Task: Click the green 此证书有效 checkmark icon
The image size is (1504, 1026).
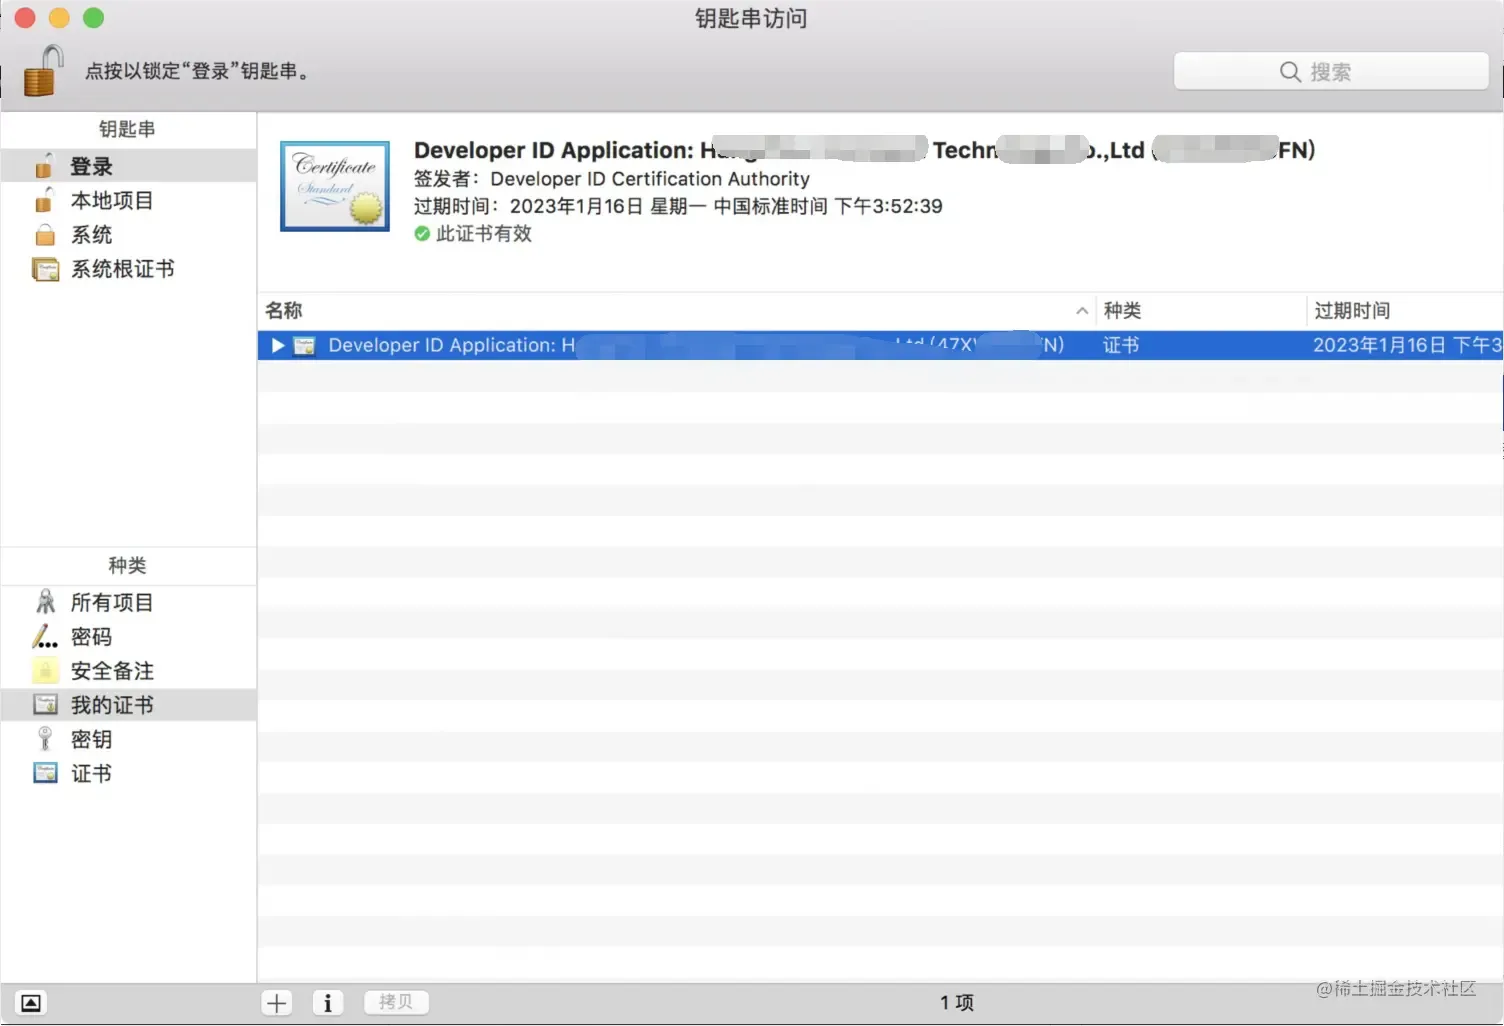Action: coord(422,233)
